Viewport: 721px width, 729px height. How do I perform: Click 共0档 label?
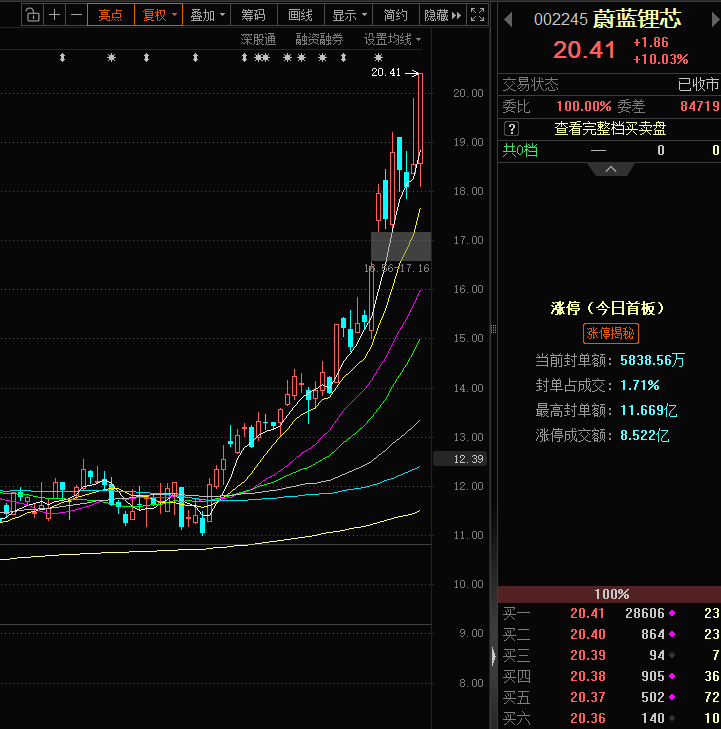click(x=520, y=150)
